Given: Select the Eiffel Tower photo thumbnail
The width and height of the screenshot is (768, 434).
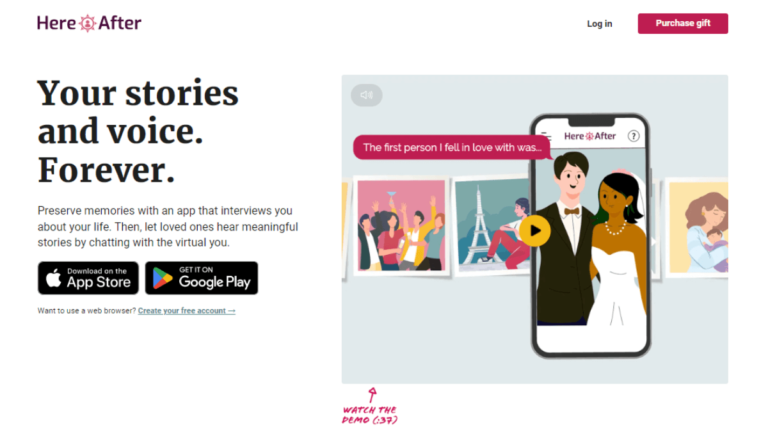Looking at the screenshot, I should [492, 225].
